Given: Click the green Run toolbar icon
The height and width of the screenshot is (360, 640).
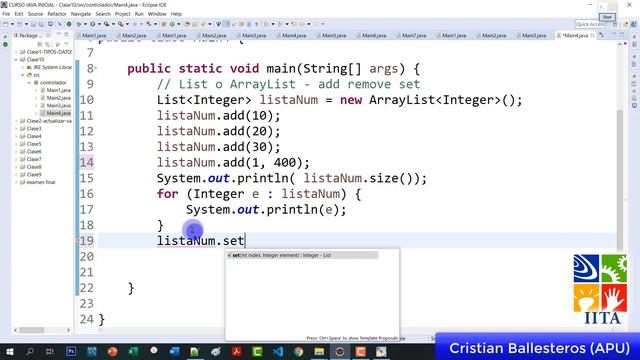Looking at the screenshot, I should point(93,24).
